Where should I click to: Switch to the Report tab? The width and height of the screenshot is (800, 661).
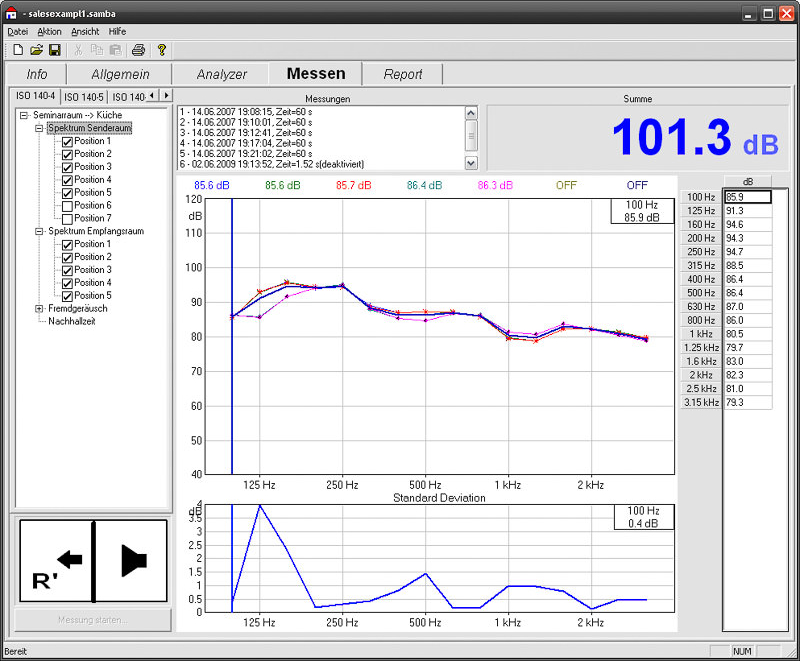(x=403, y=74)
